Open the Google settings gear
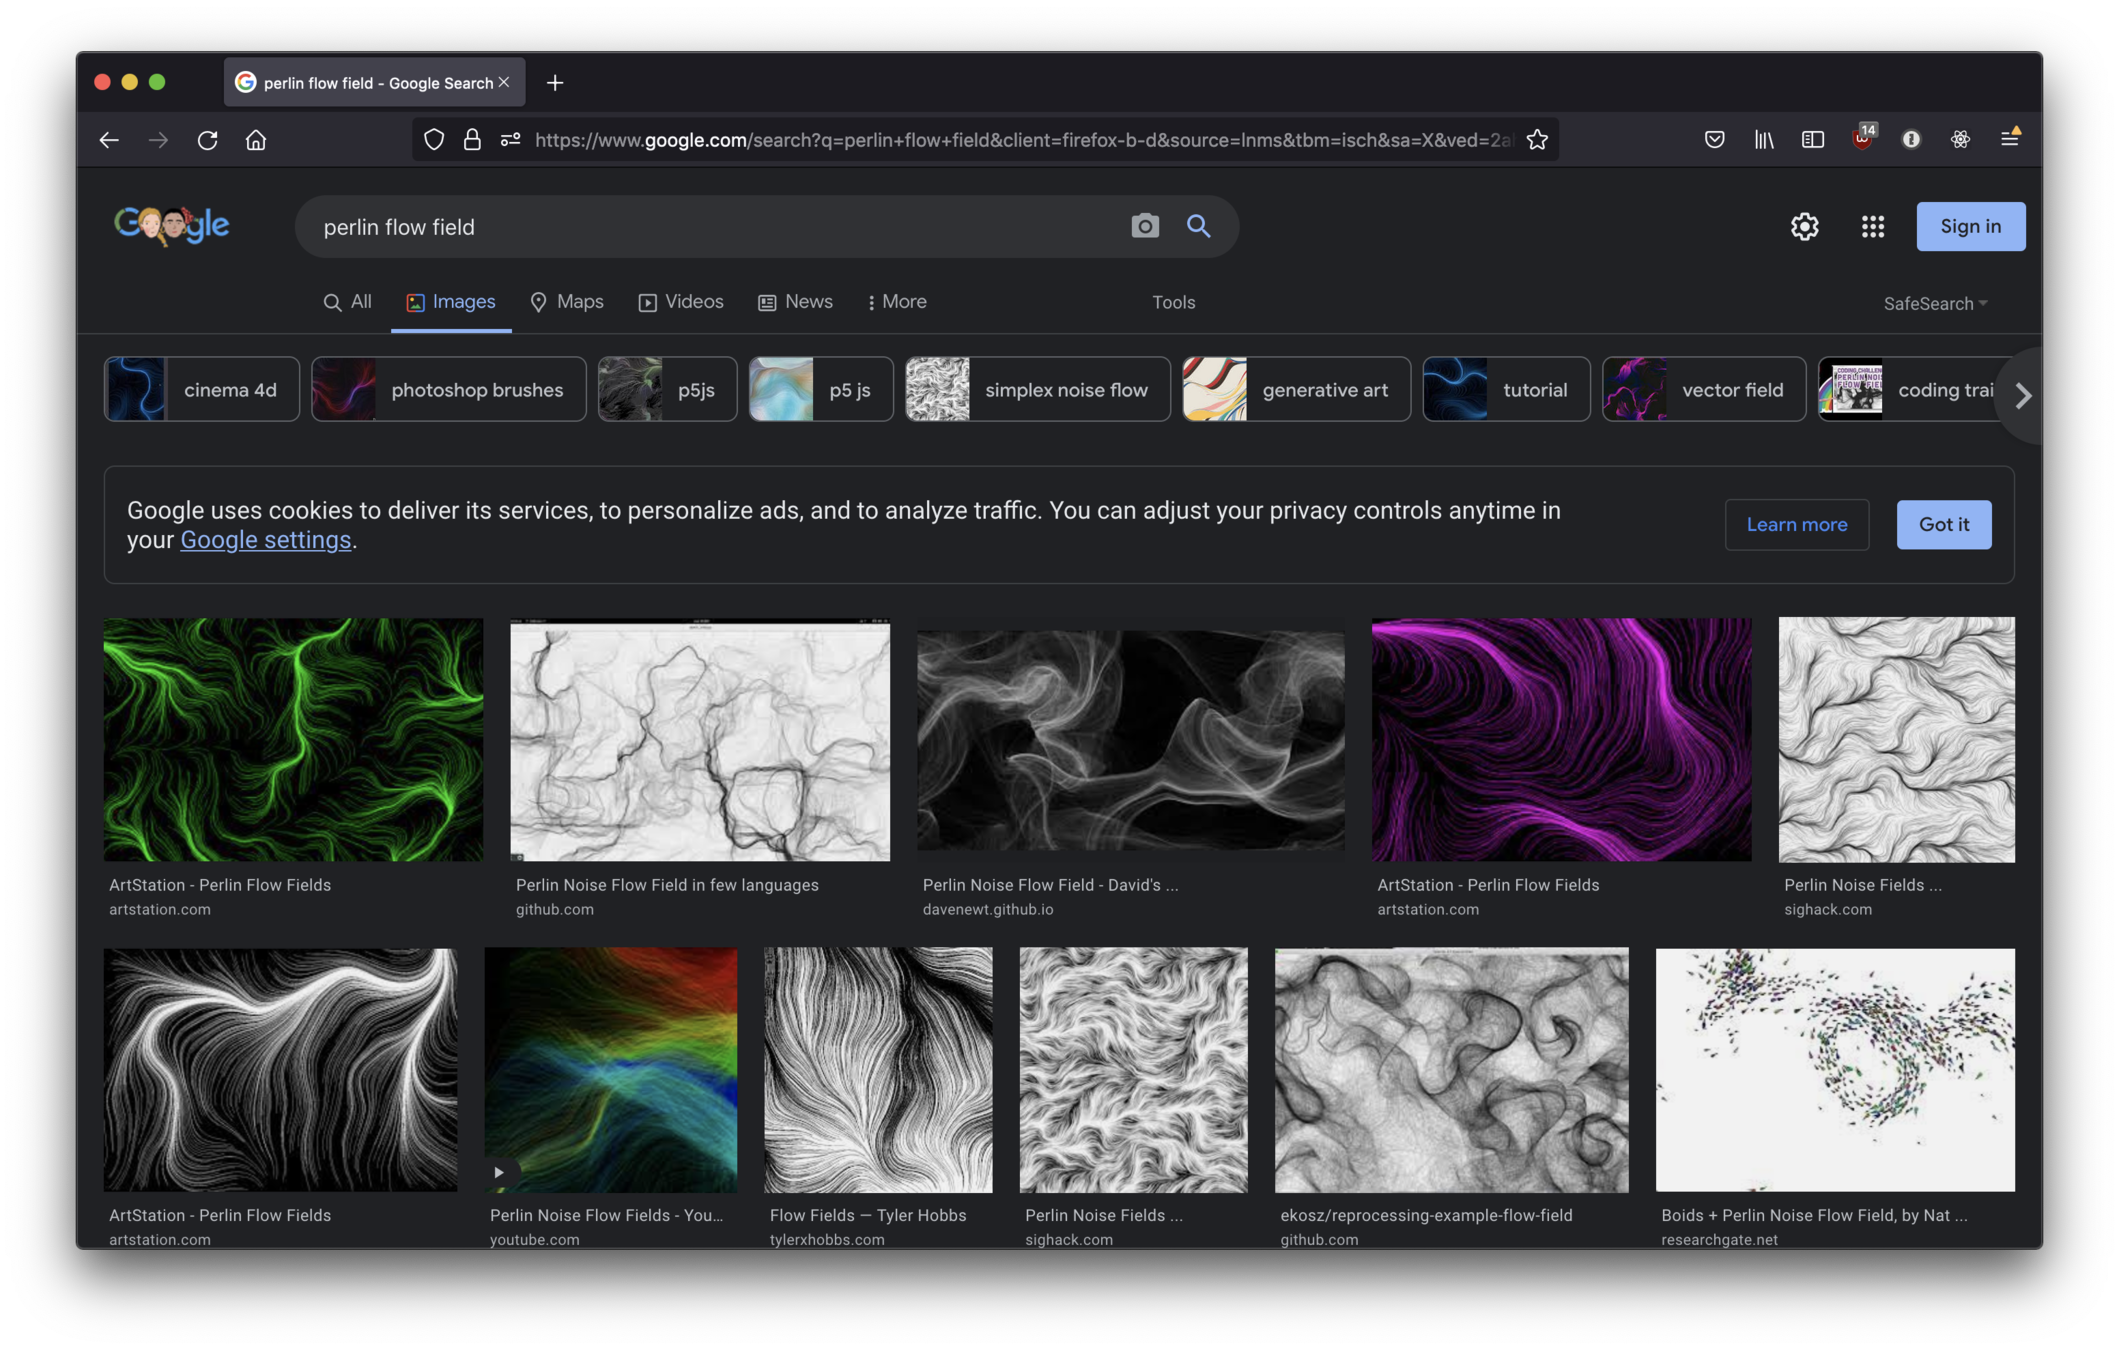The width and height of the screenshot is (2119, 1350). [1804, 226]
